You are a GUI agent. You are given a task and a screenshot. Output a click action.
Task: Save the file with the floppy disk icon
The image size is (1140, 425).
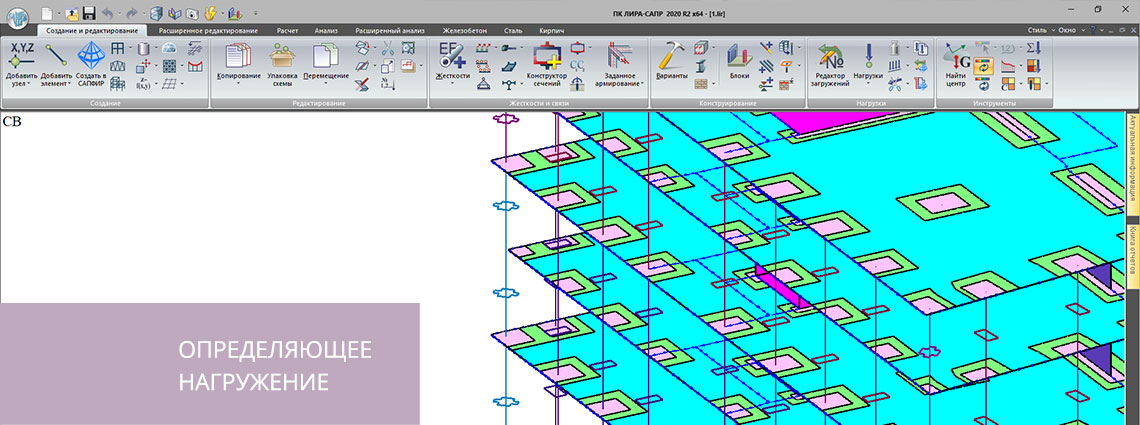[x=89, y=13]
